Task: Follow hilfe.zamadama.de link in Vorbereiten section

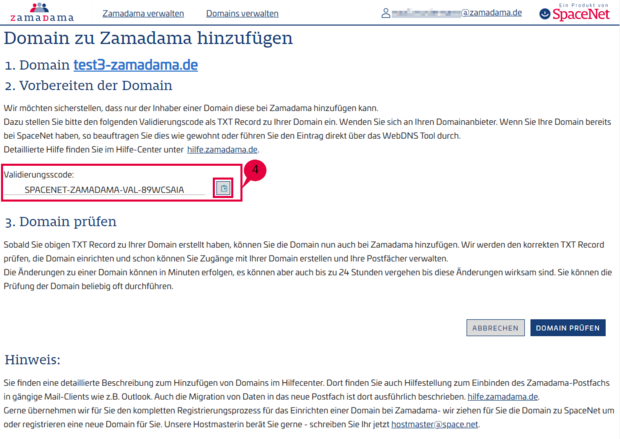Action: point(222,149)
